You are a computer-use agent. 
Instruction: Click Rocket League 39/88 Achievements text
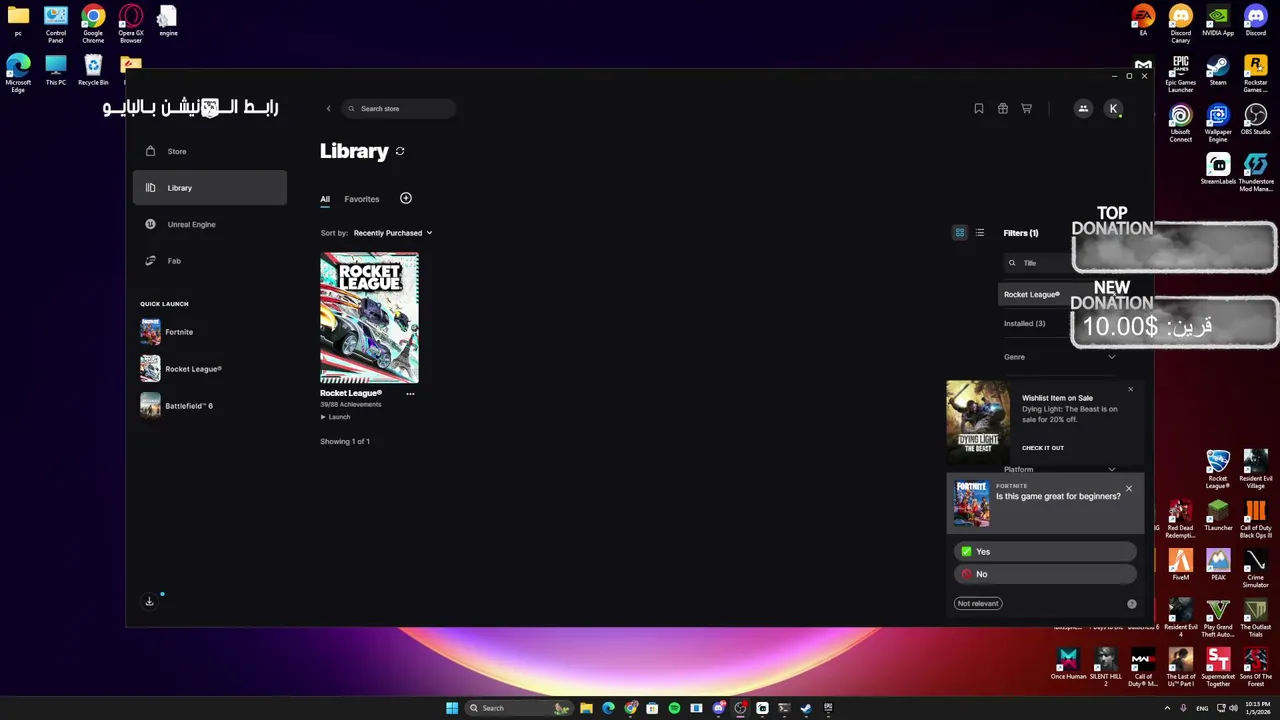tap(350, 405)
